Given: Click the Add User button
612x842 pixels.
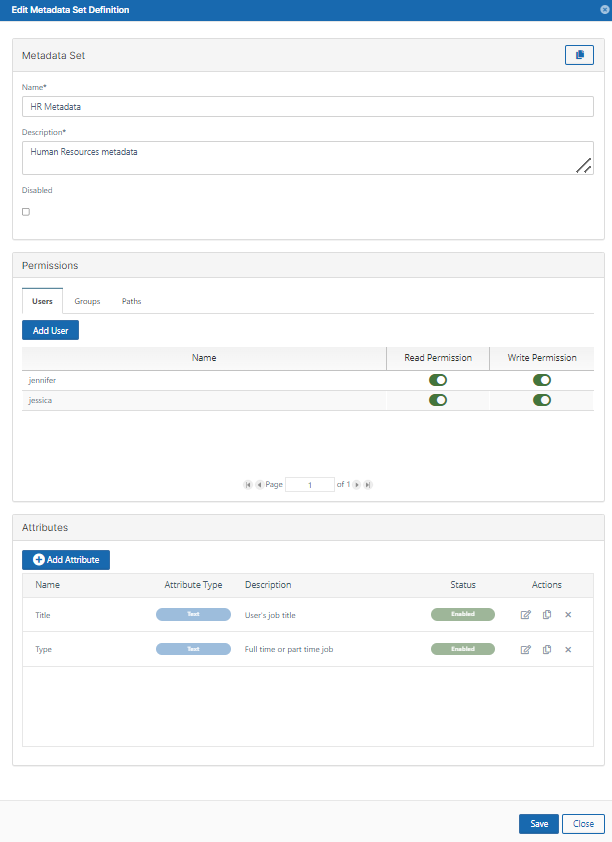Looking at the screenshot, I should tap(50, 330).
